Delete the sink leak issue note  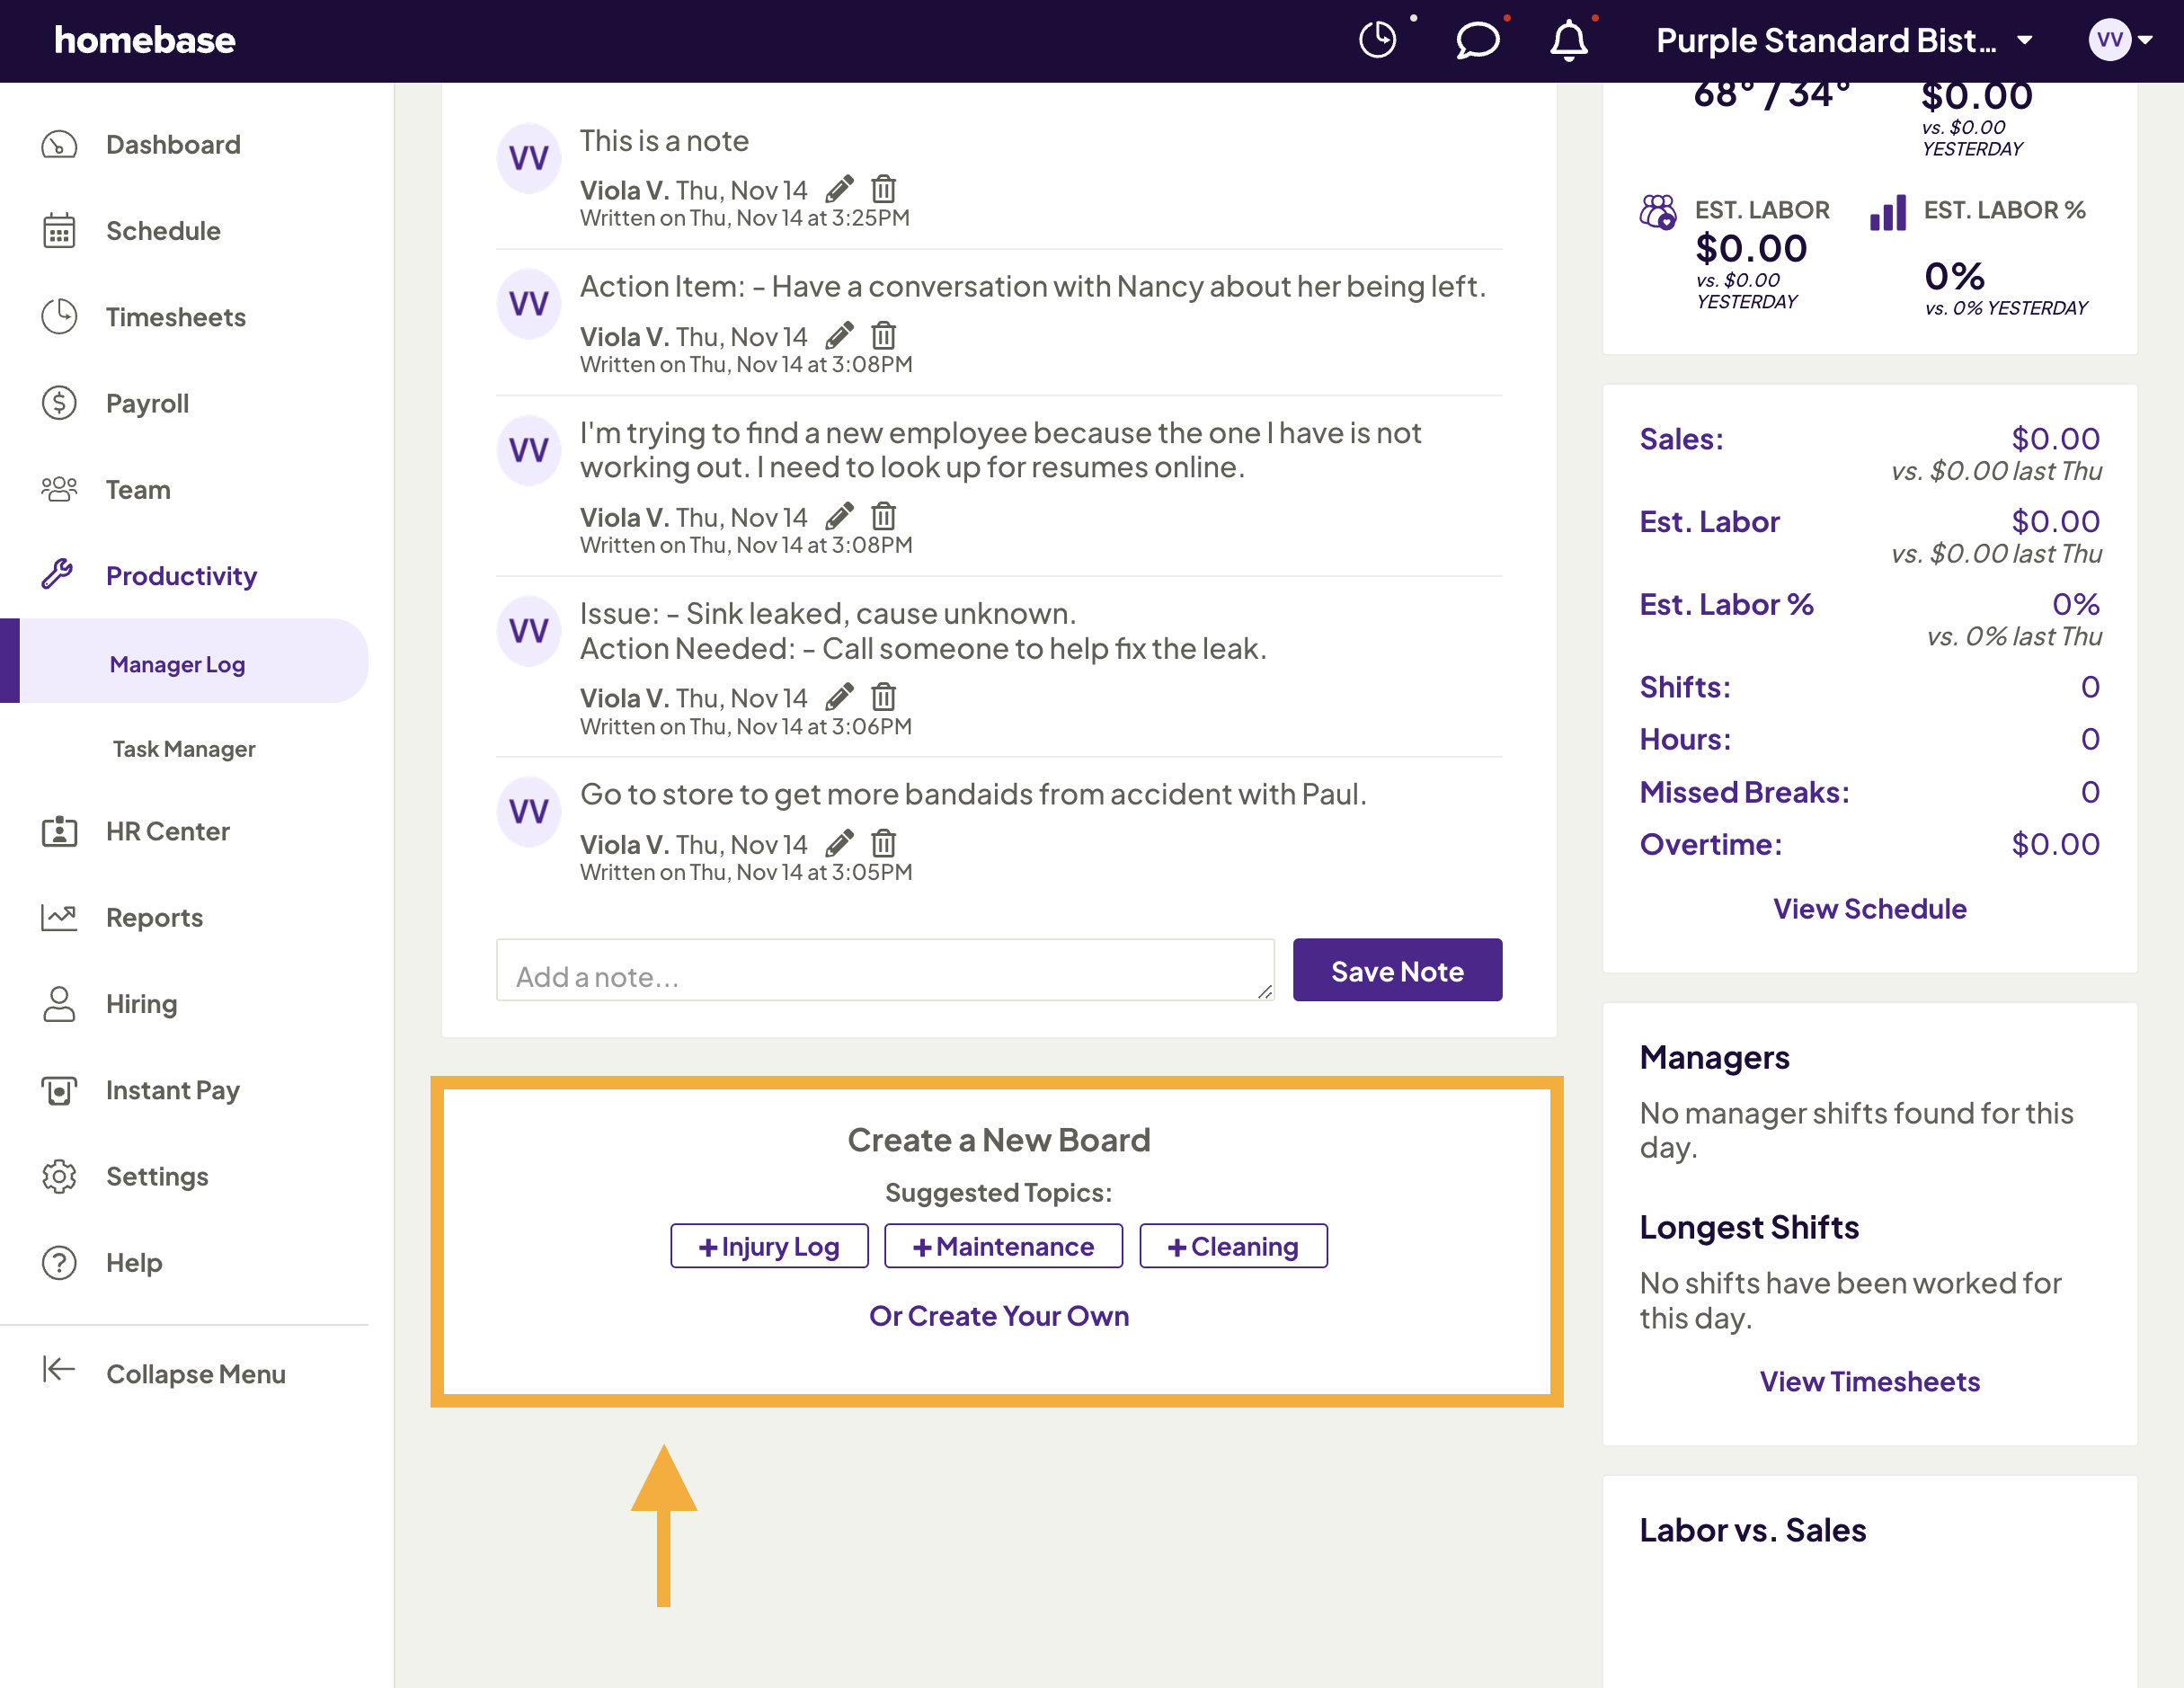tap(884, 697)
